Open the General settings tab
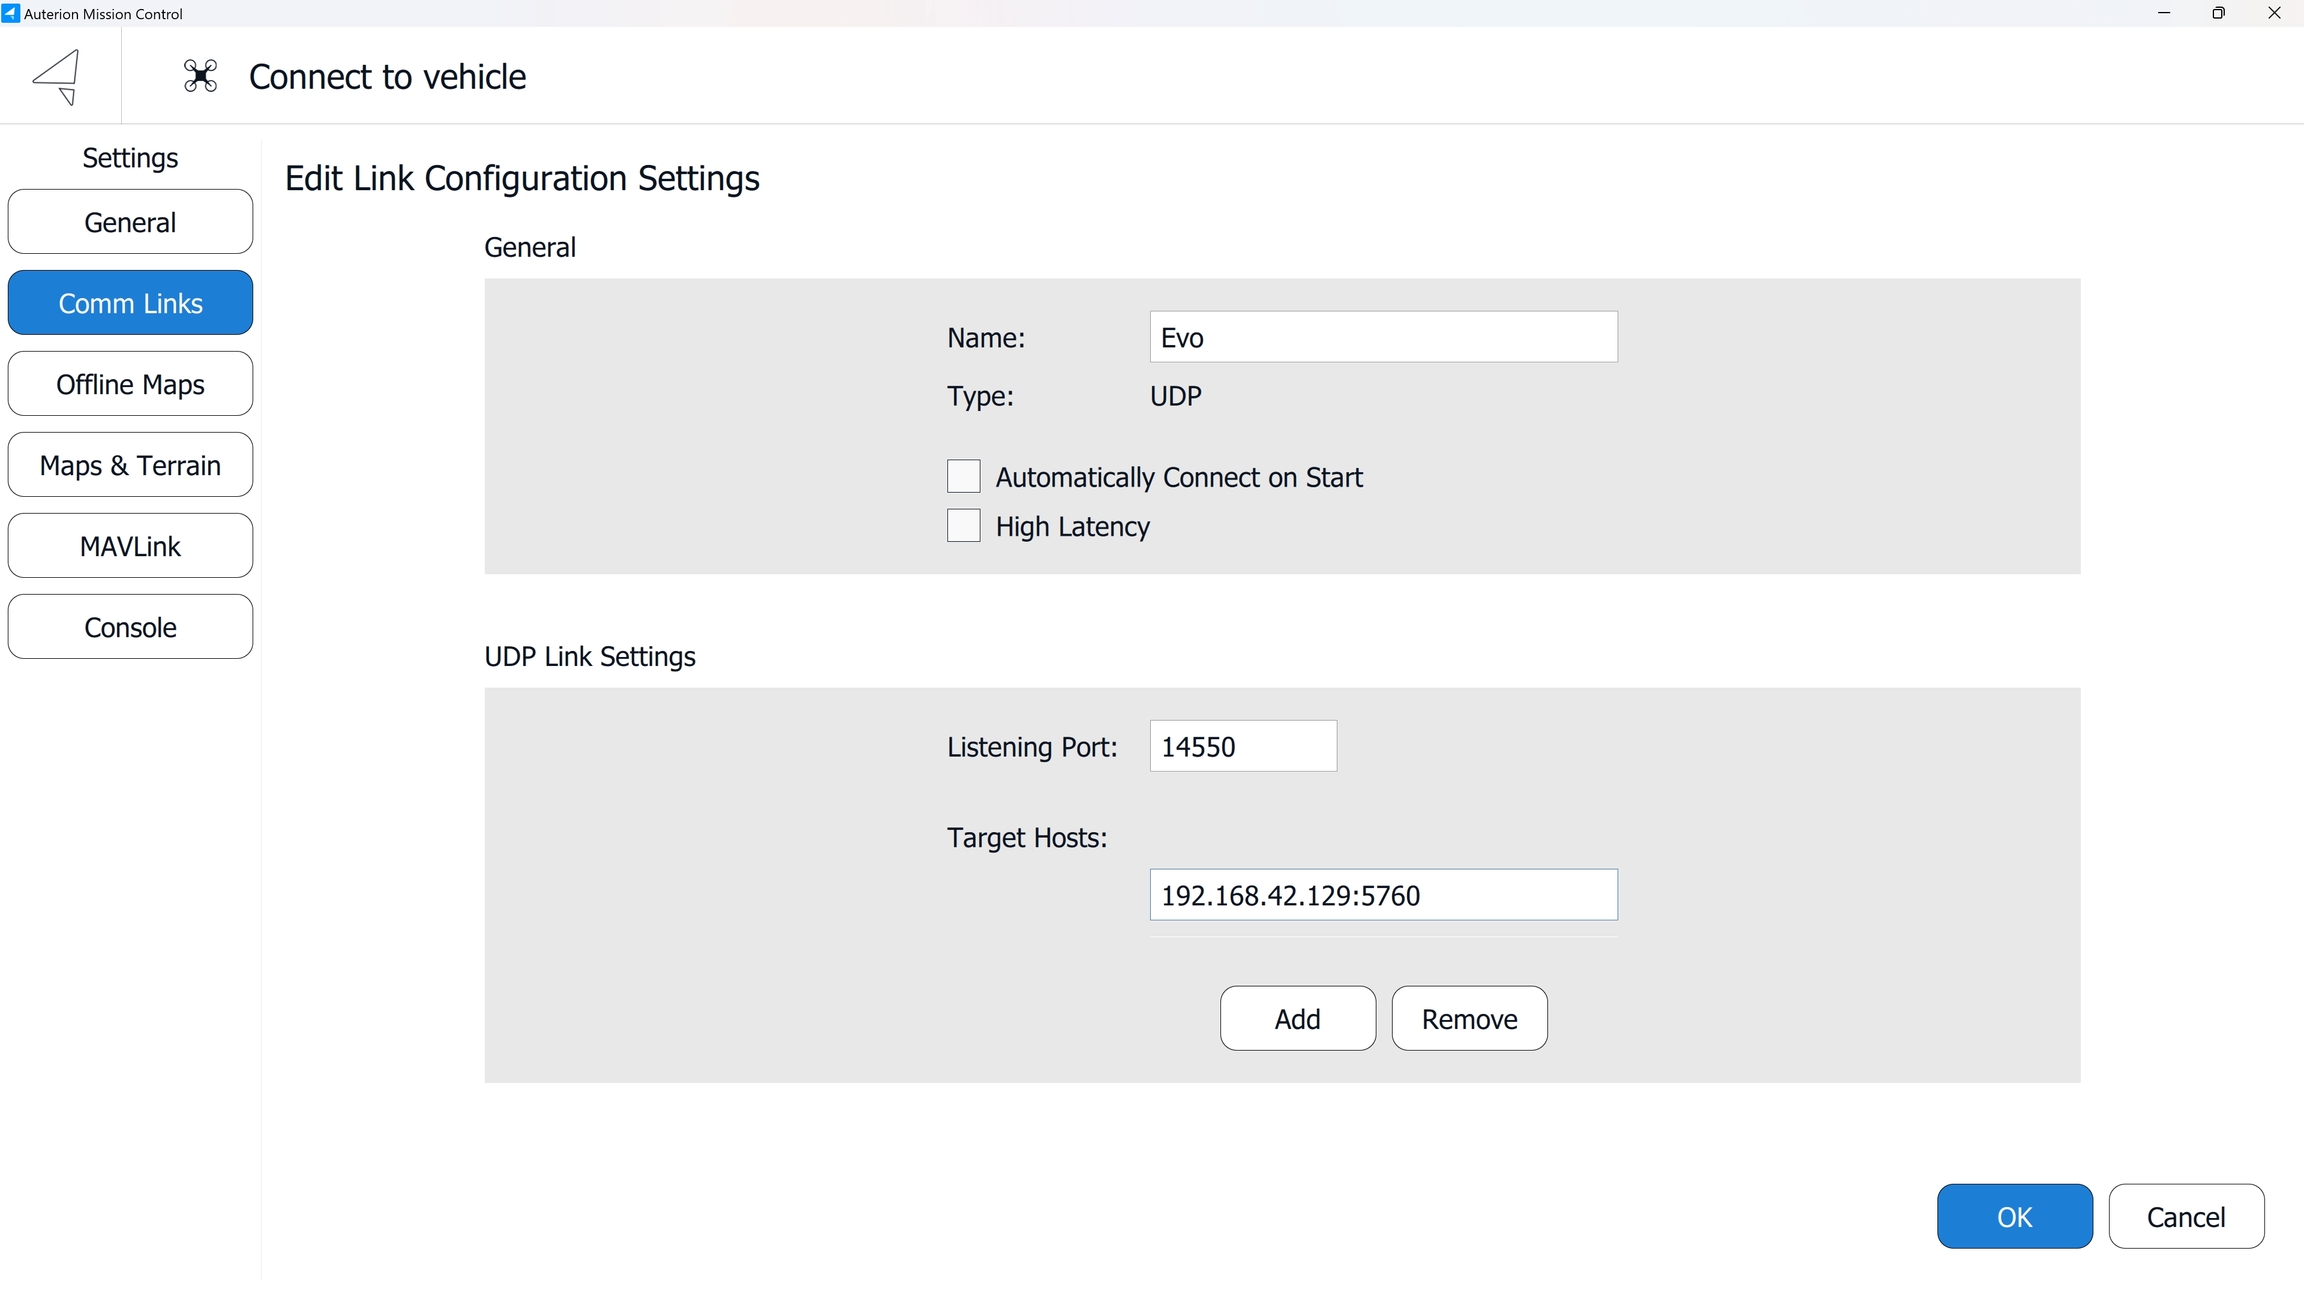2304x1296 pixels. [130, 222]
